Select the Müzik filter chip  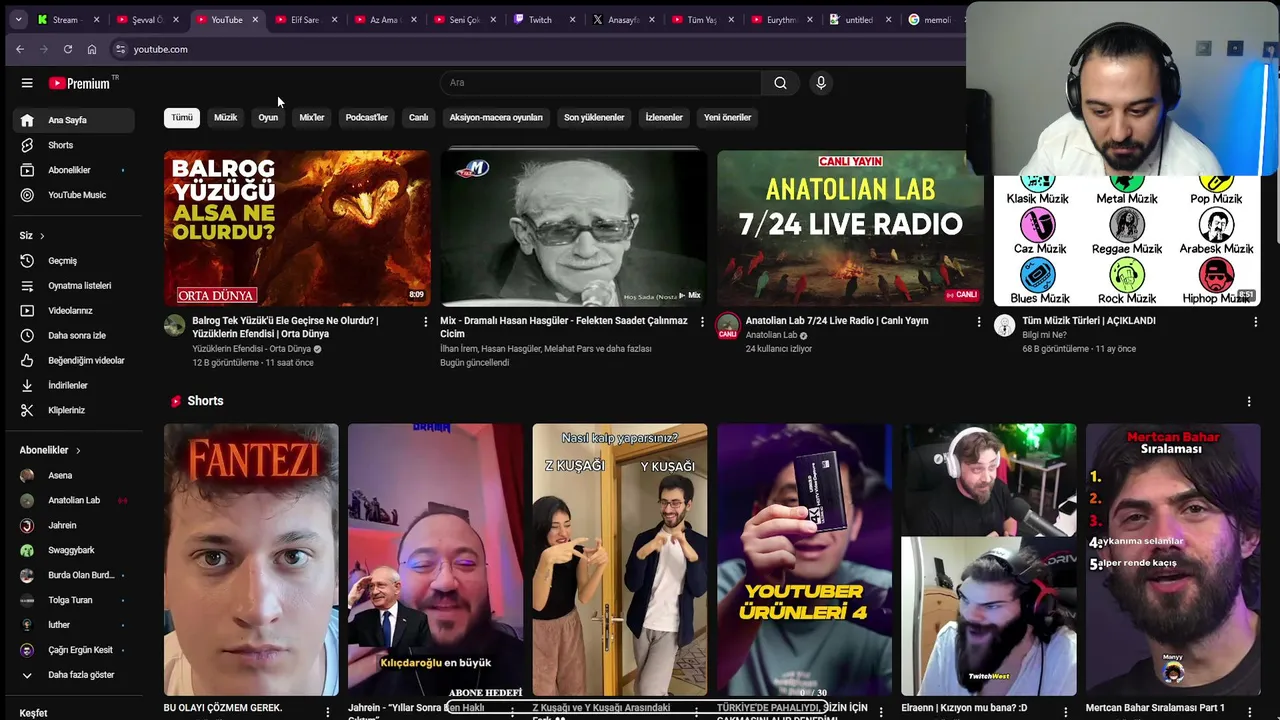pyautogui.click(x=226, y=118)
